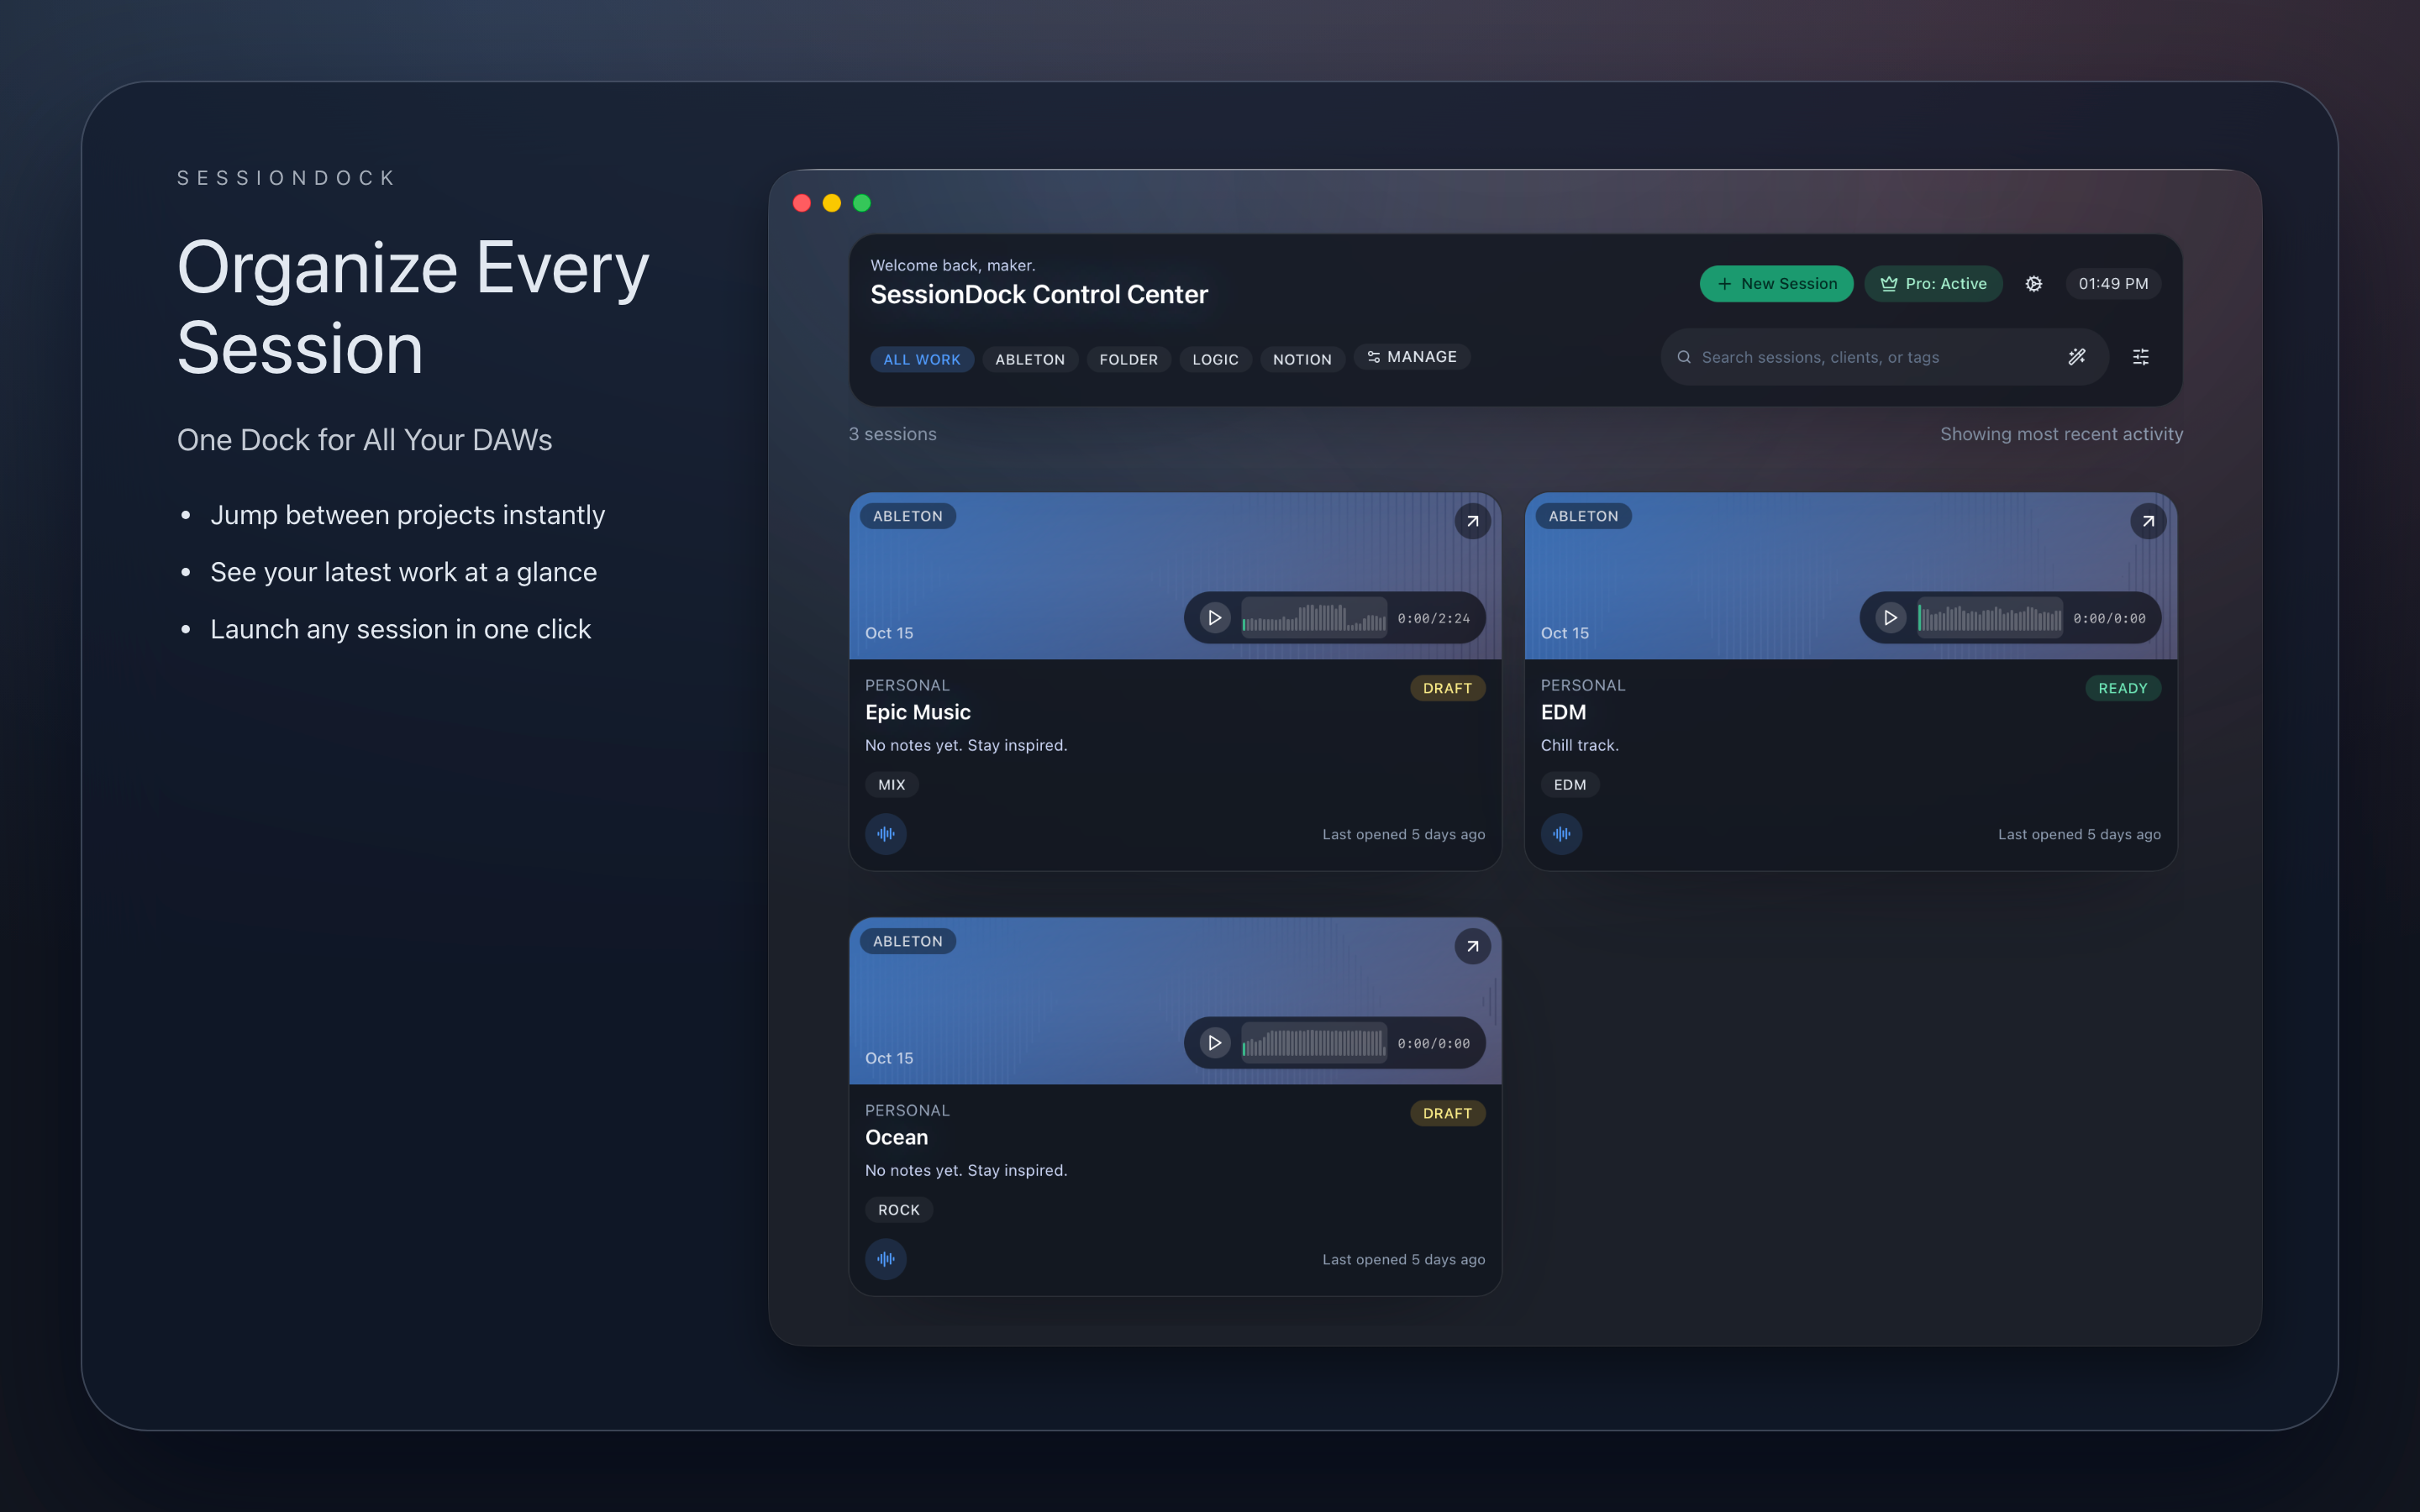
Task: Click the waveform icon on the Epic Music card
Action: pos(885,833)
